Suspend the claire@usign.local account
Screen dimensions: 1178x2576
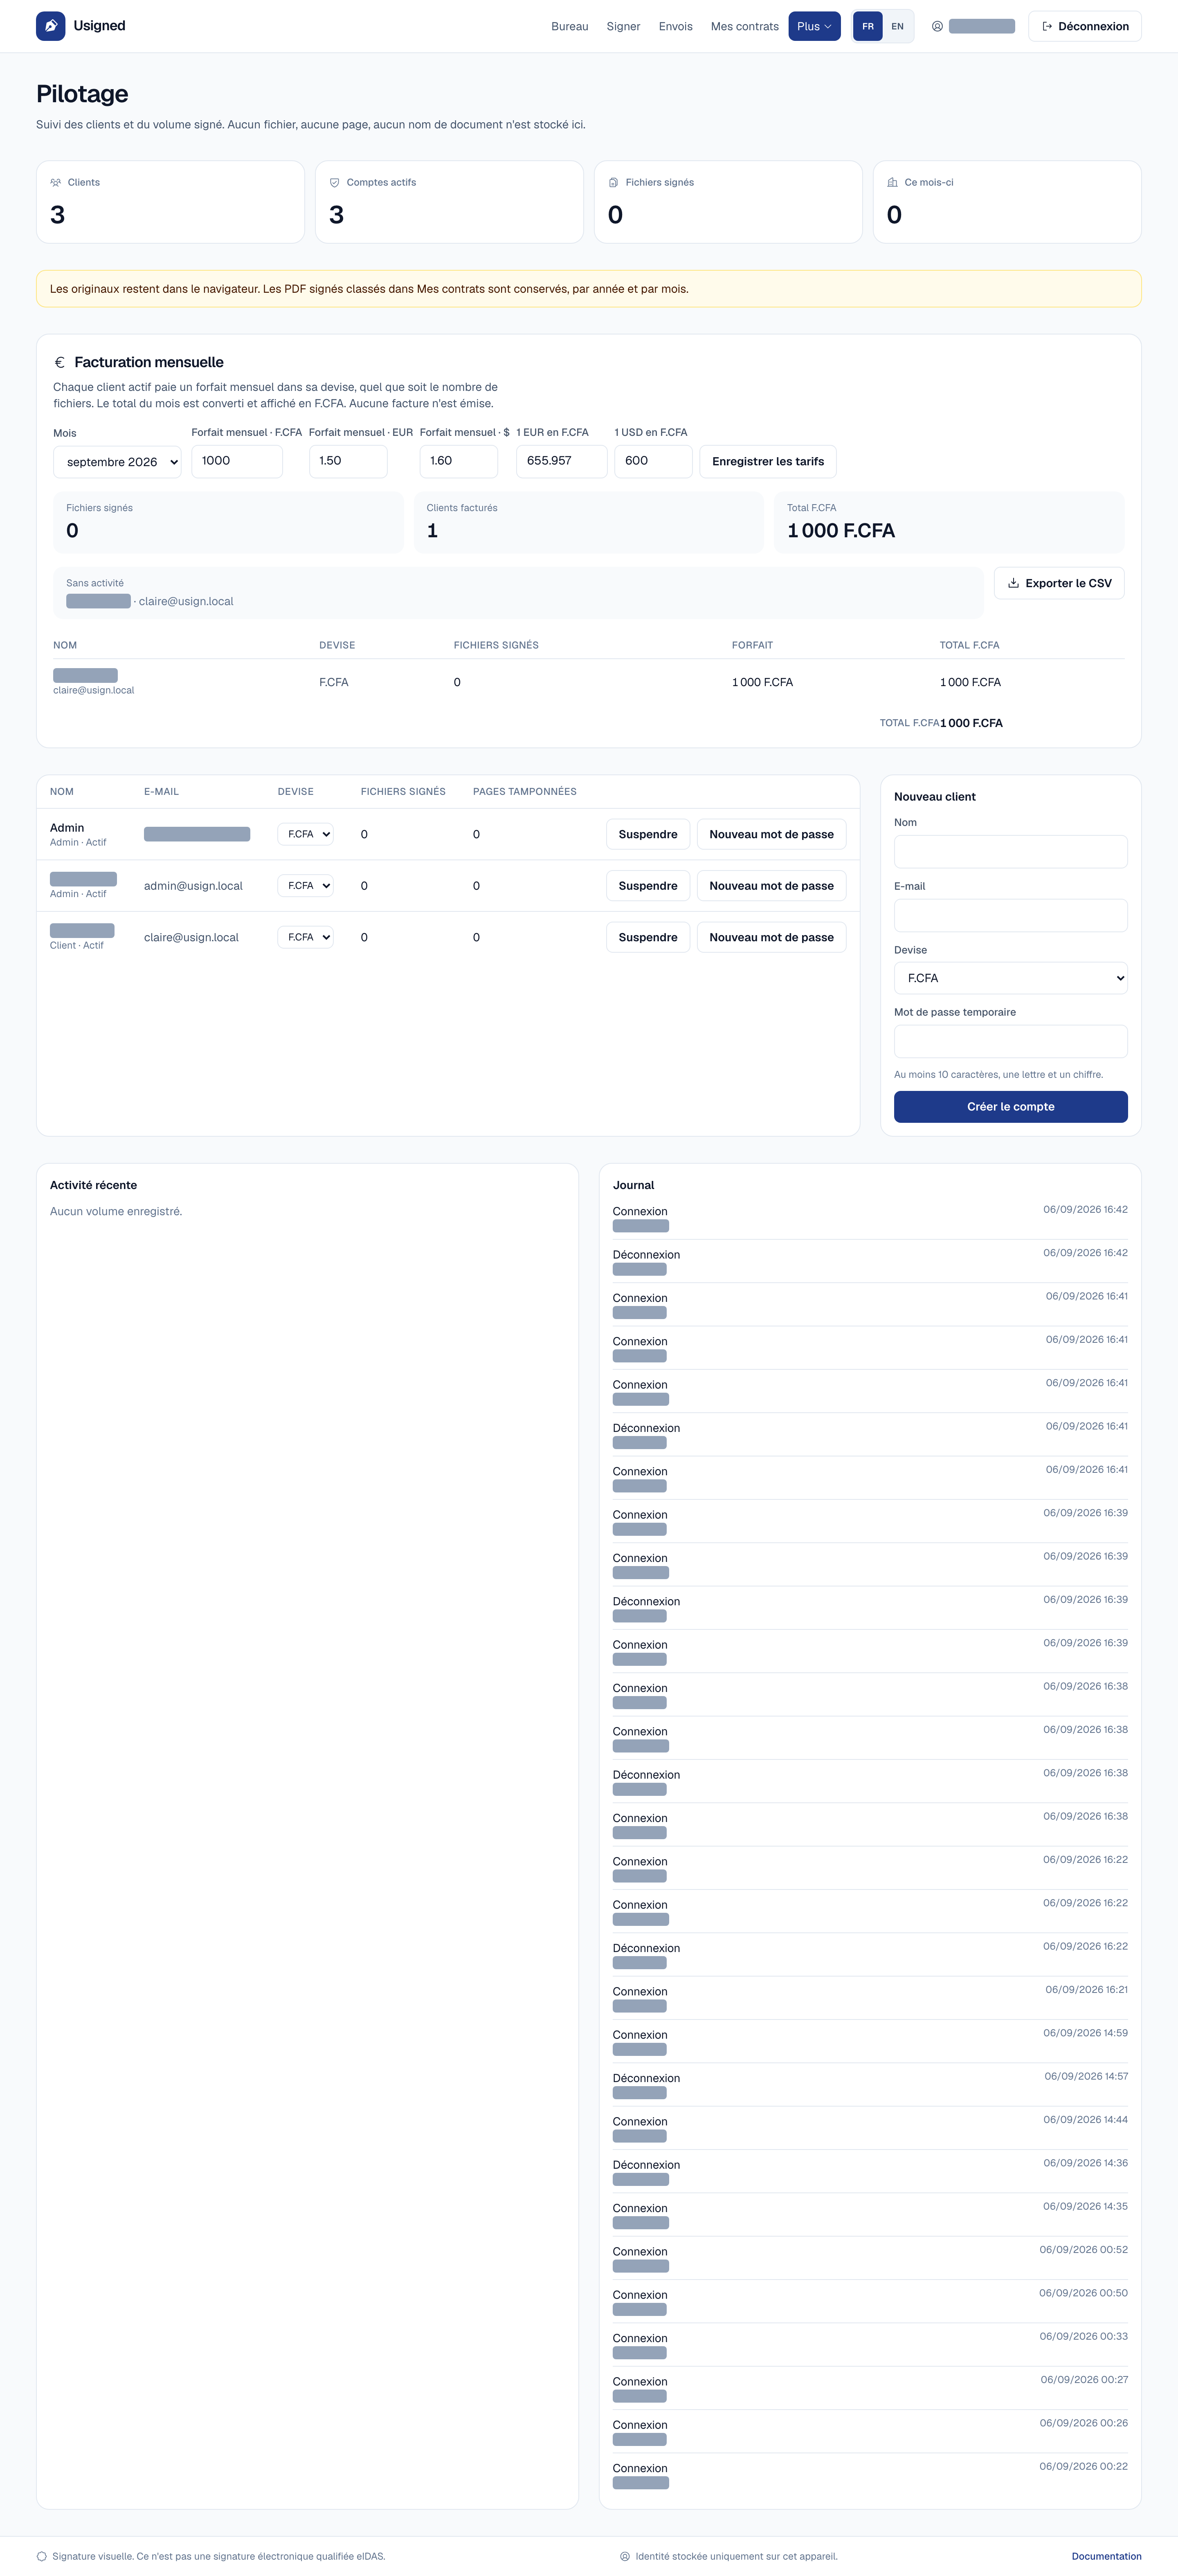pos(647,937)
